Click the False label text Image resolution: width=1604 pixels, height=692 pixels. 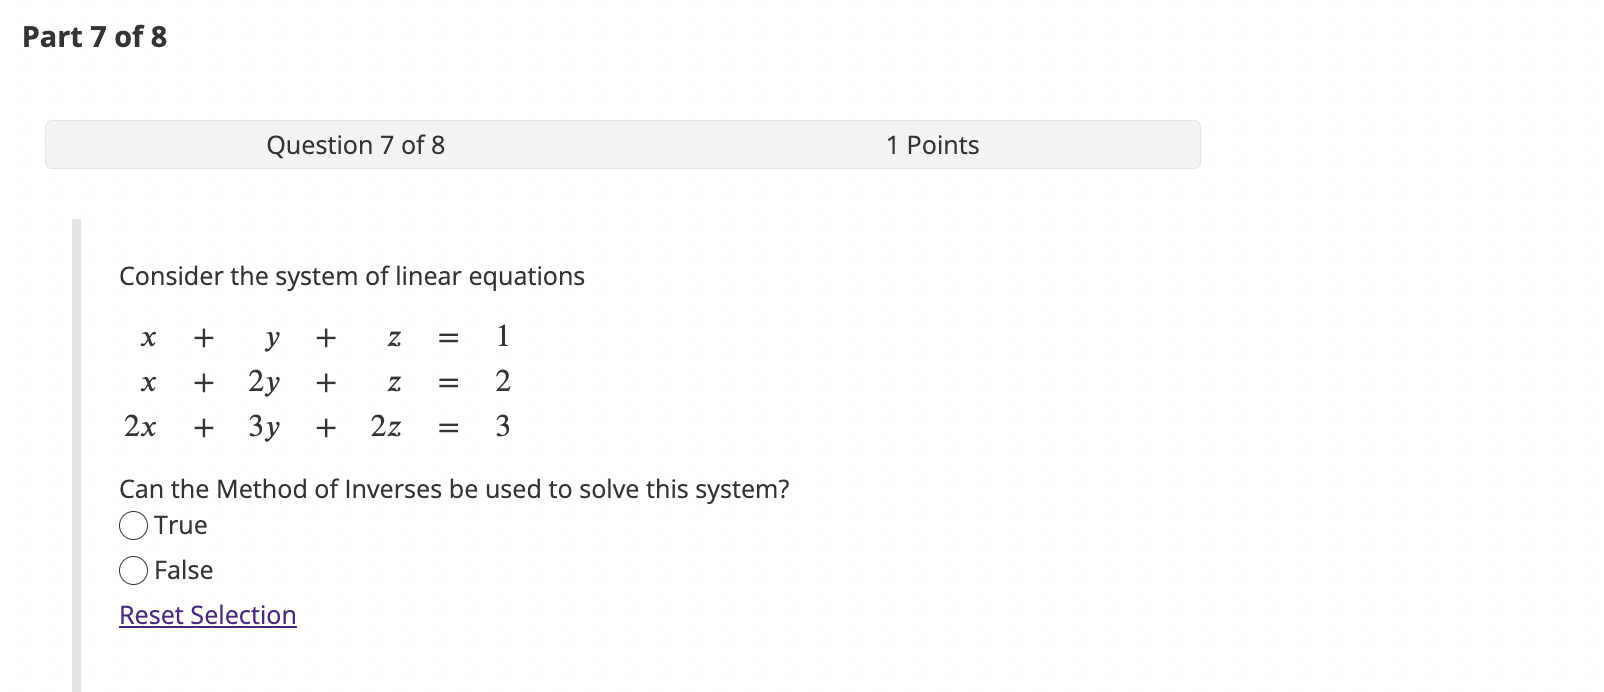click(184, 569)
